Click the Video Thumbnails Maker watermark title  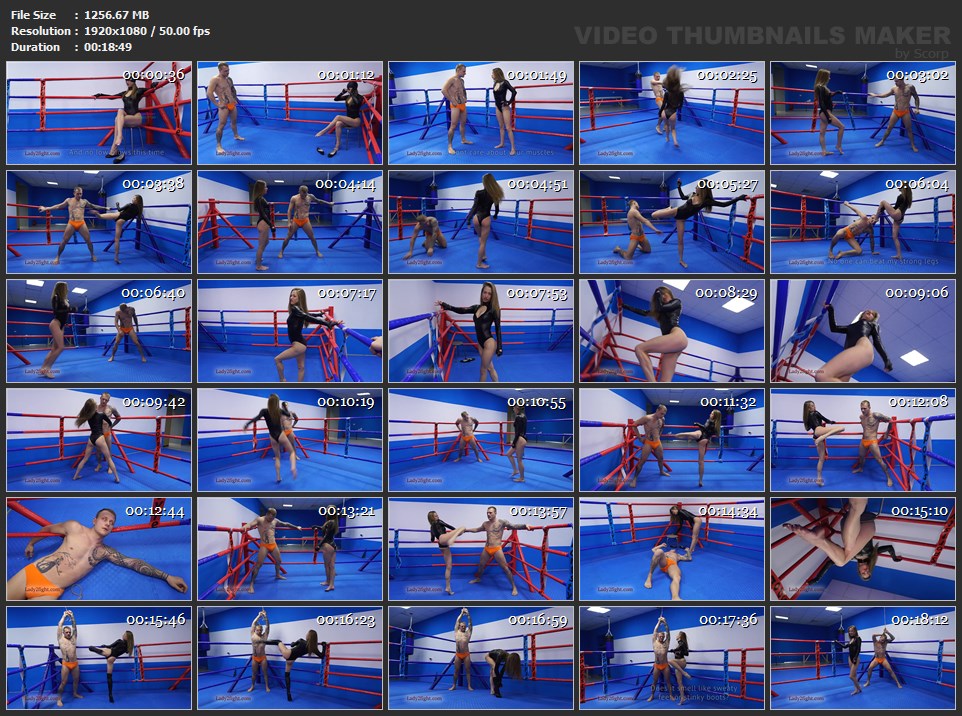(762, 36)
